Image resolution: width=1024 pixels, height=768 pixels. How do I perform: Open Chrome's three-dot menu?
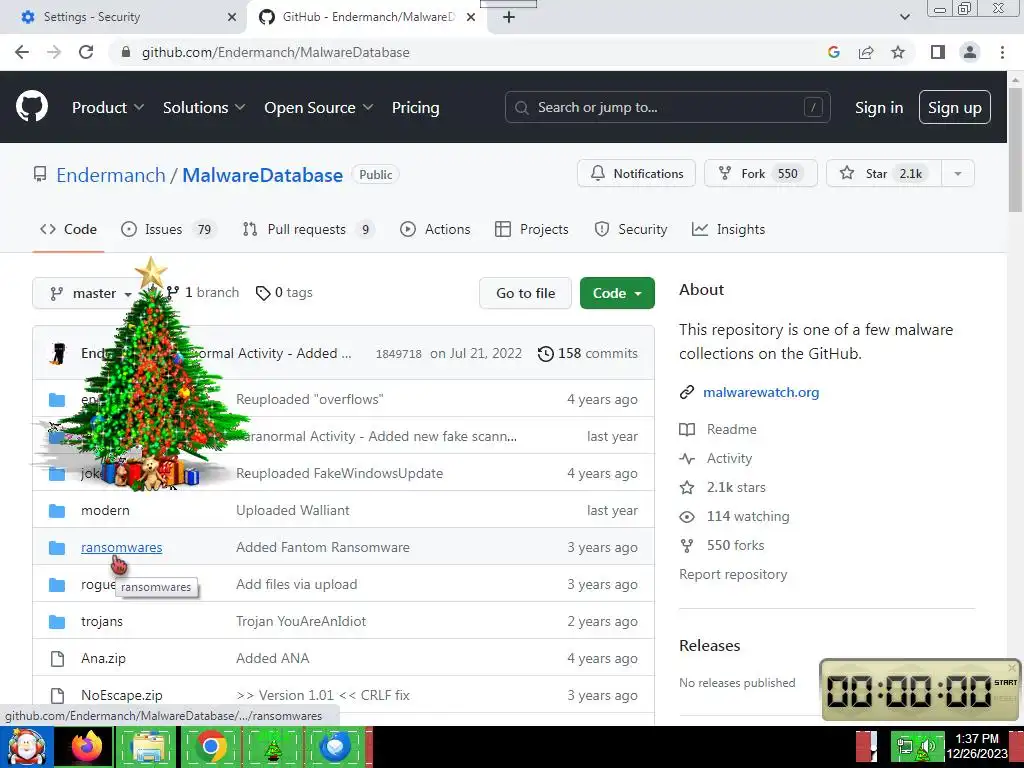point(1002,52)
